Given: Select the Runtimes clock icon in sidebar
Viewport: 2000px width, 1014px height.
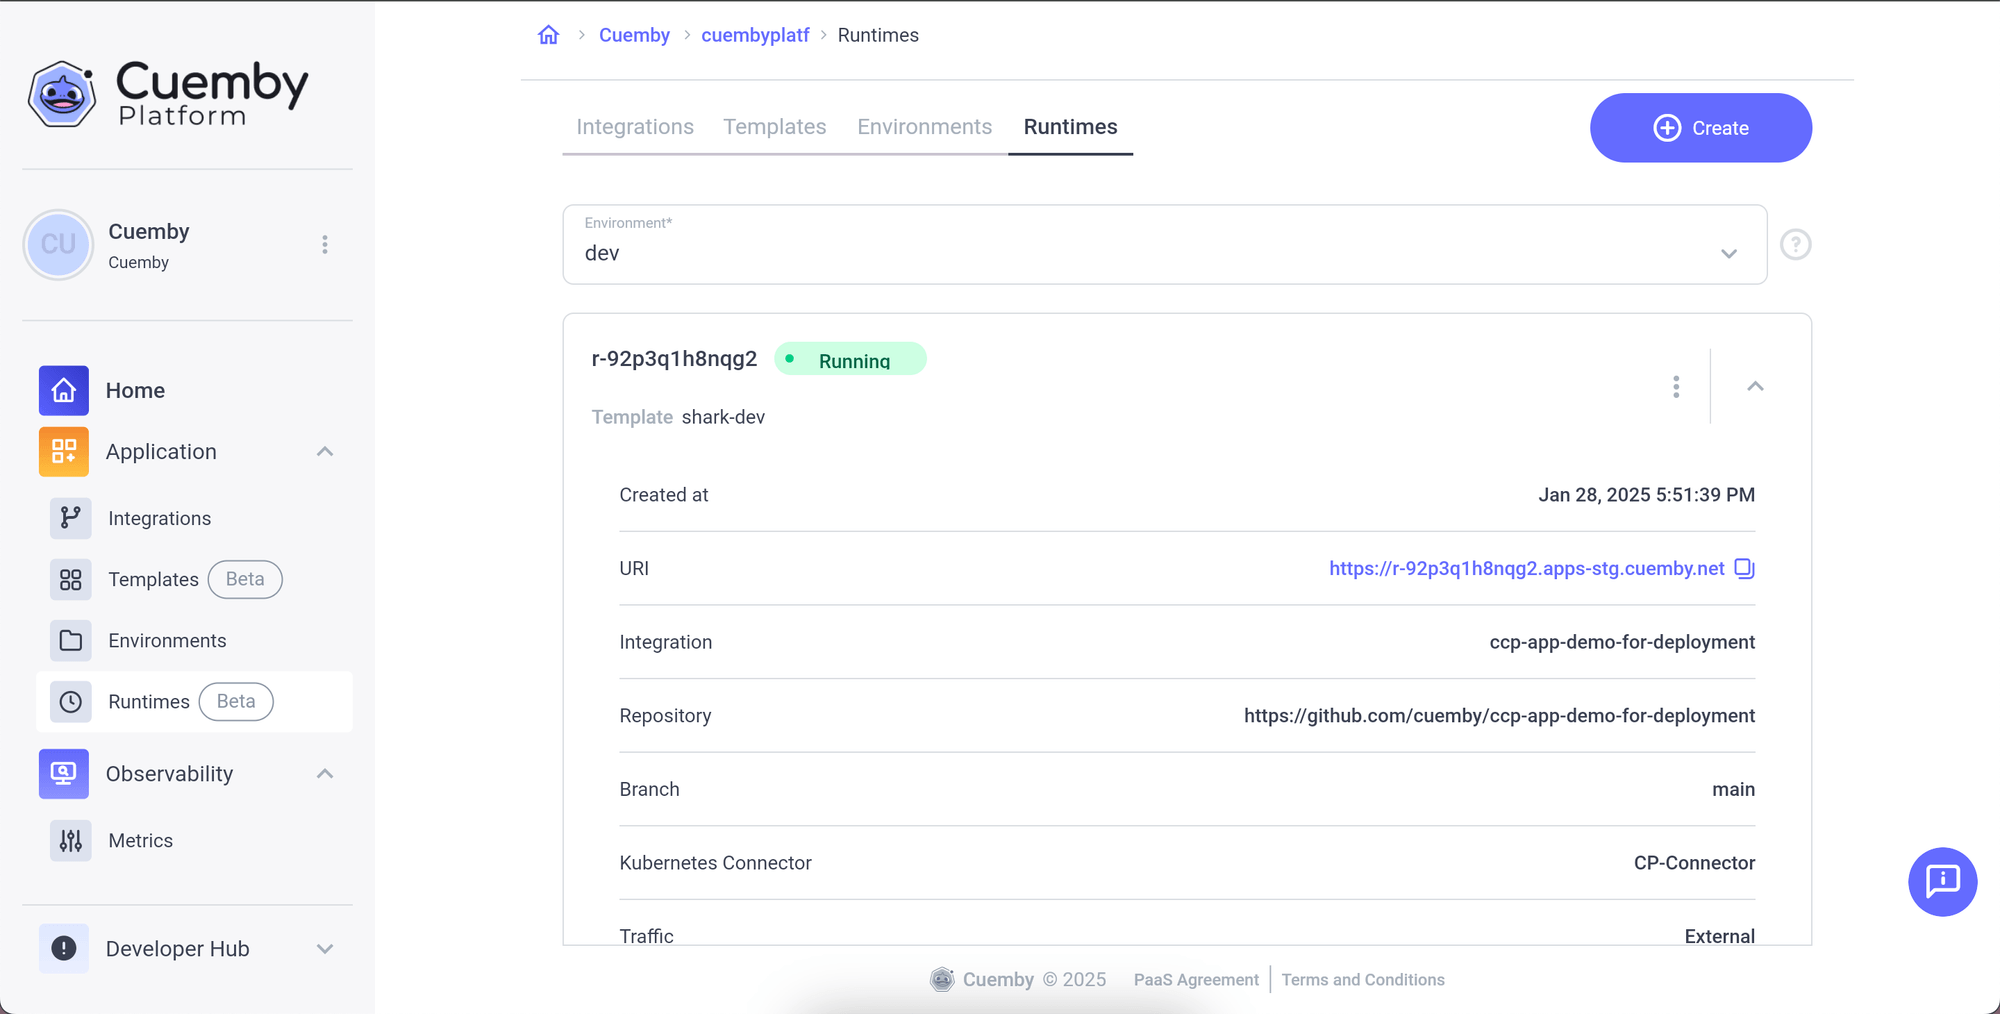Looking at the screenshot, I should coord(70,701).
